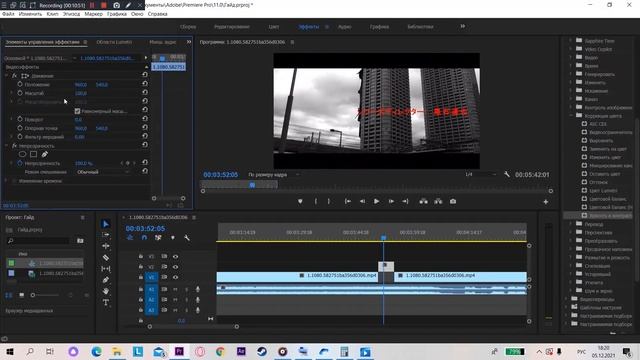Click the Extract button in program monitor
This screenshot has width=640, height=360.
(438, 201)
